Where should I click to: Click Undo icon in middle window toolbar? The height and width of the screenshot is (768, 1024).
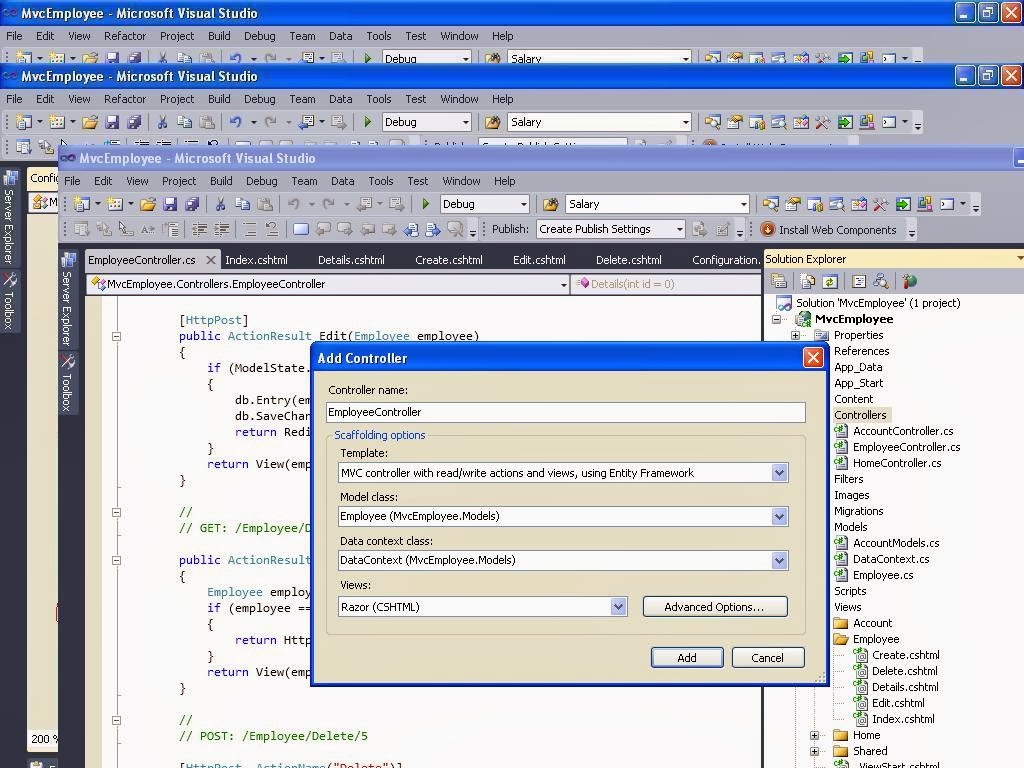[235, 122]
